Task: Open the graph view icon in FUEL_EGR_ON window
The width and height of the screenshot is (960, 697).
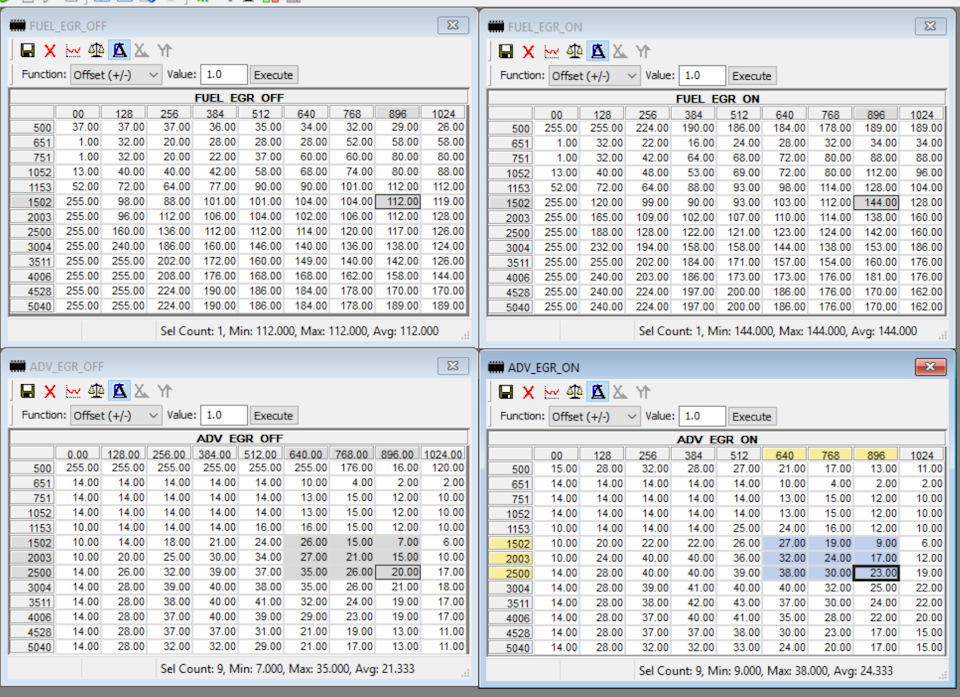Action: pyautogui.click(x=551, y=51)
